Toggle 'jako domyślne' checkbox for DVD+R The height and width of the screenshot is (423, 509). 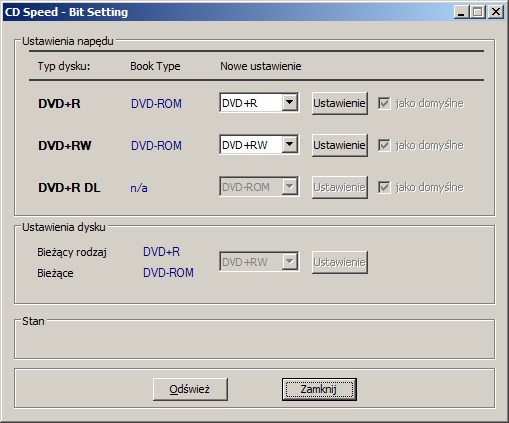[384, 103]
